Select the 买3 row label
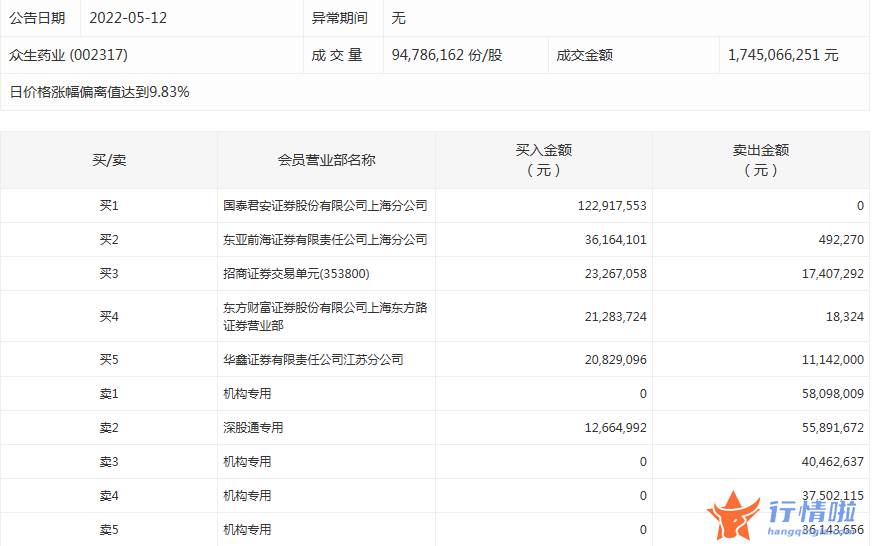The width and height of the screenshot is (872, 546). click(109, 274)
